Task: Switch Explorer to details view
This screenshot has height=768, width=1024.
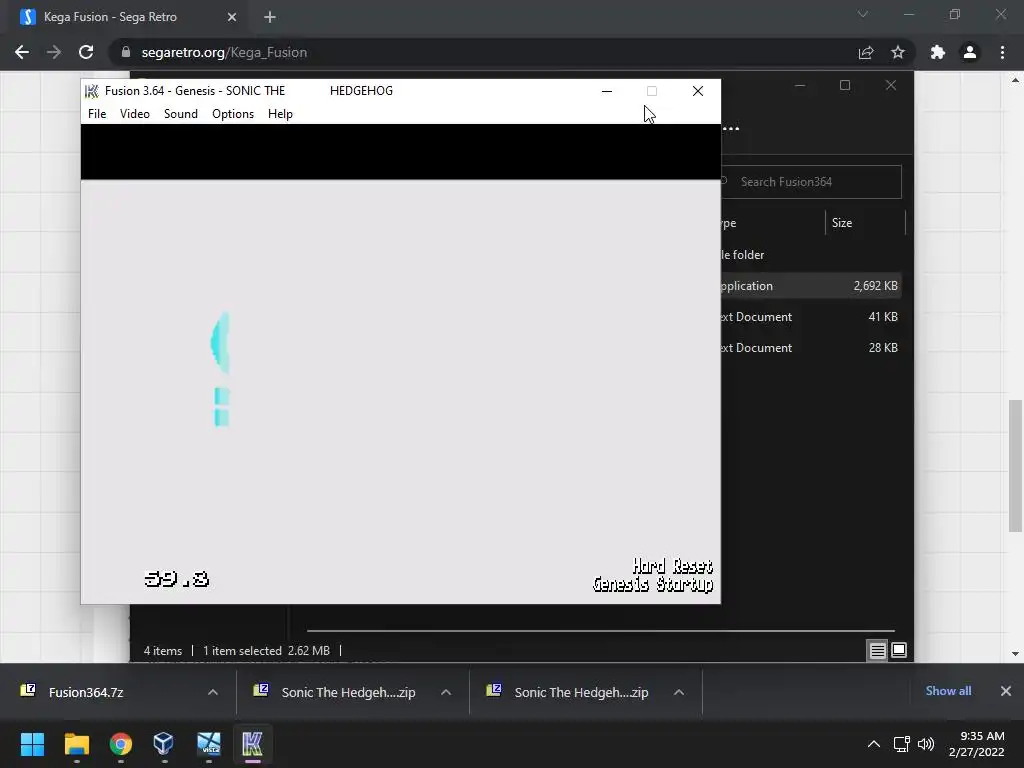Action: pyautogui.click(x=877, y=650)
